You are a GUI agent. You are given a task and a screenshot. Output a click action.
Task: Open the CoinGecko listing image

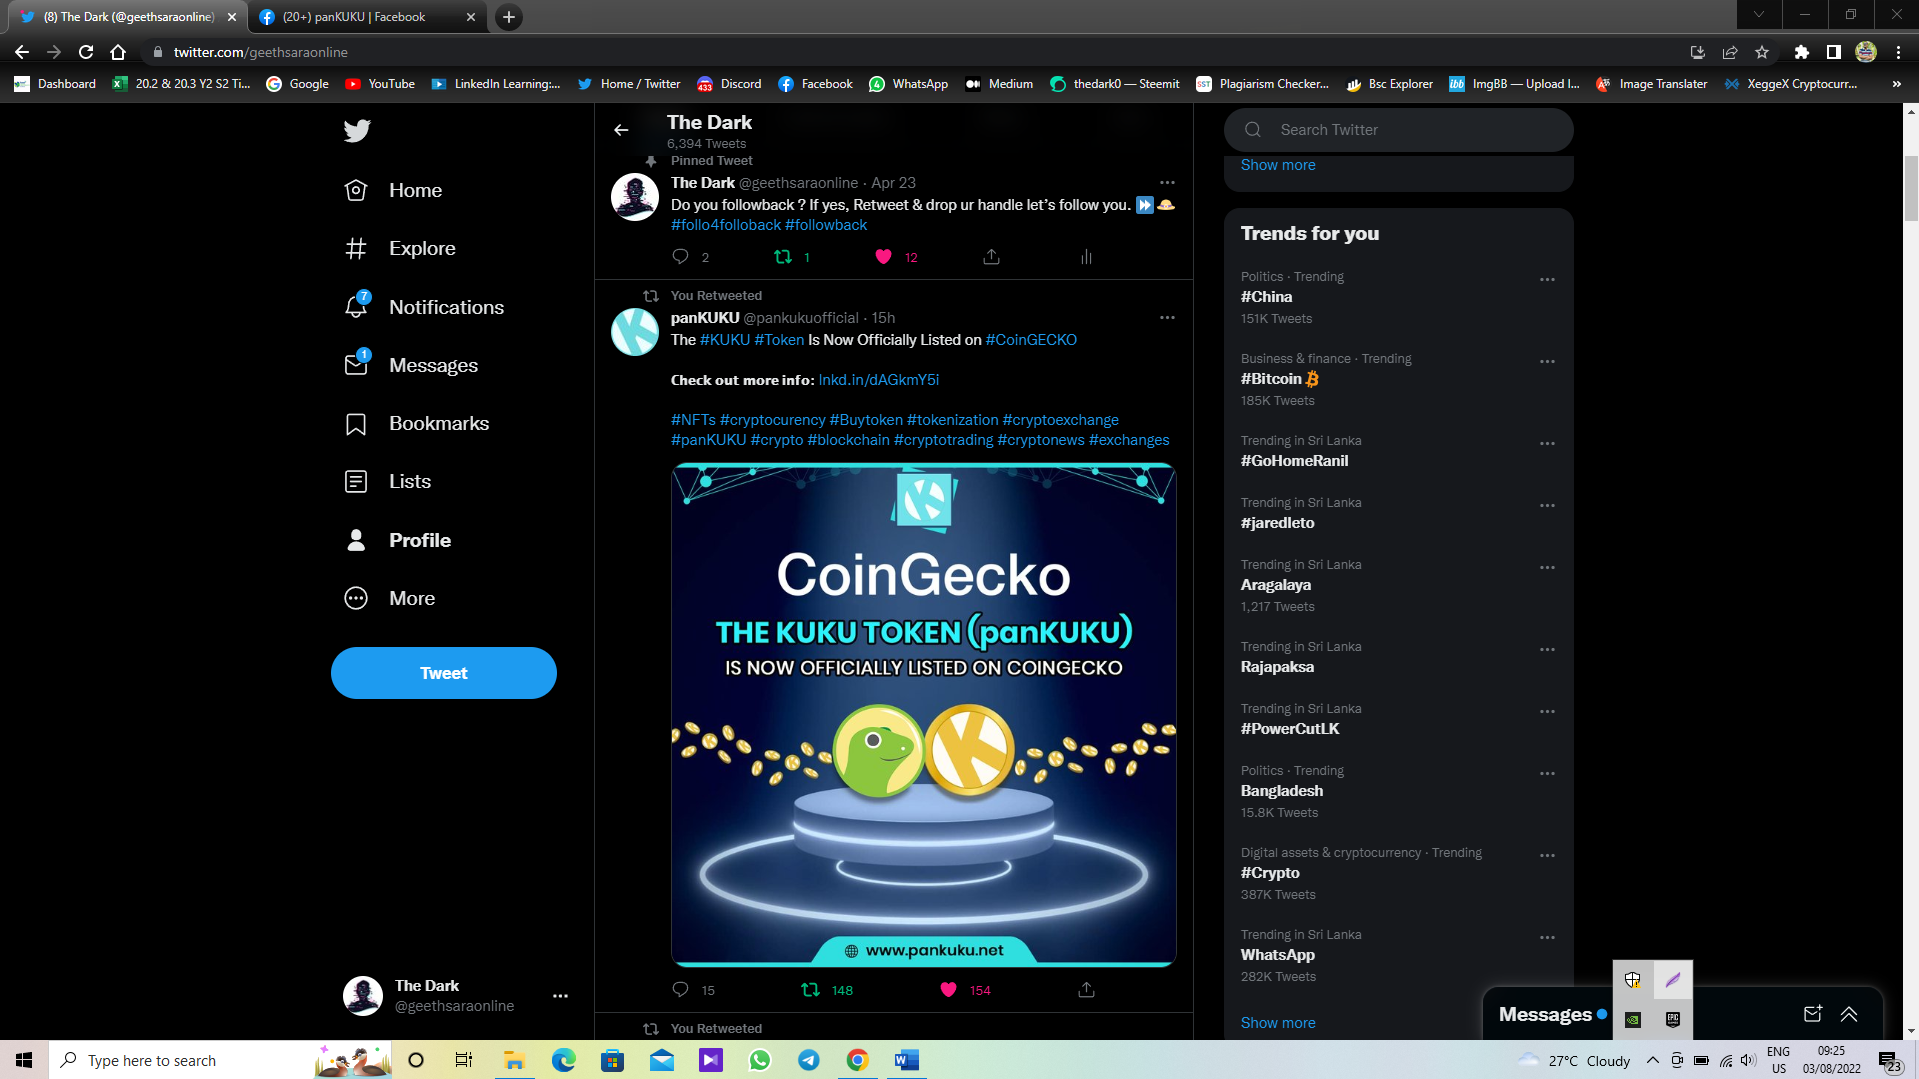coord(924,715)
